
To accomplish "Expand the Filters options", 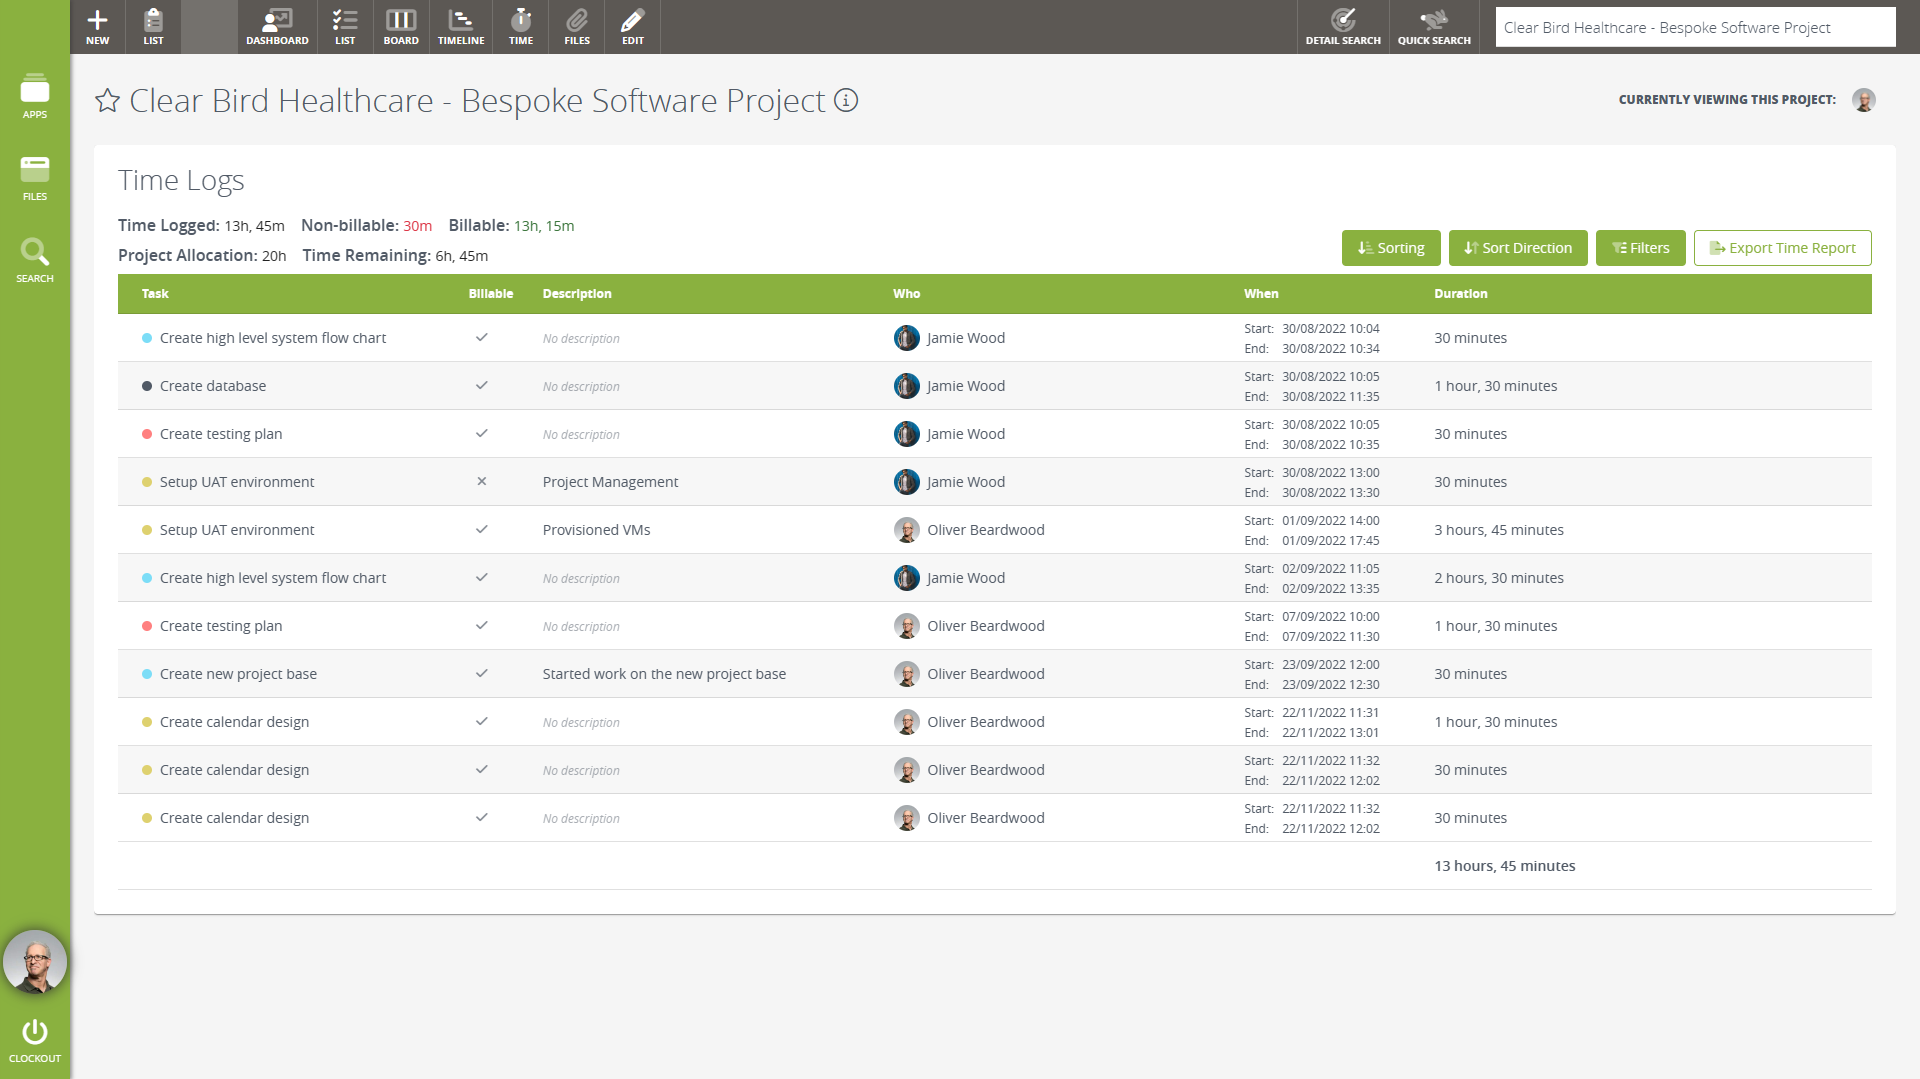I will tap(1640, 248).
